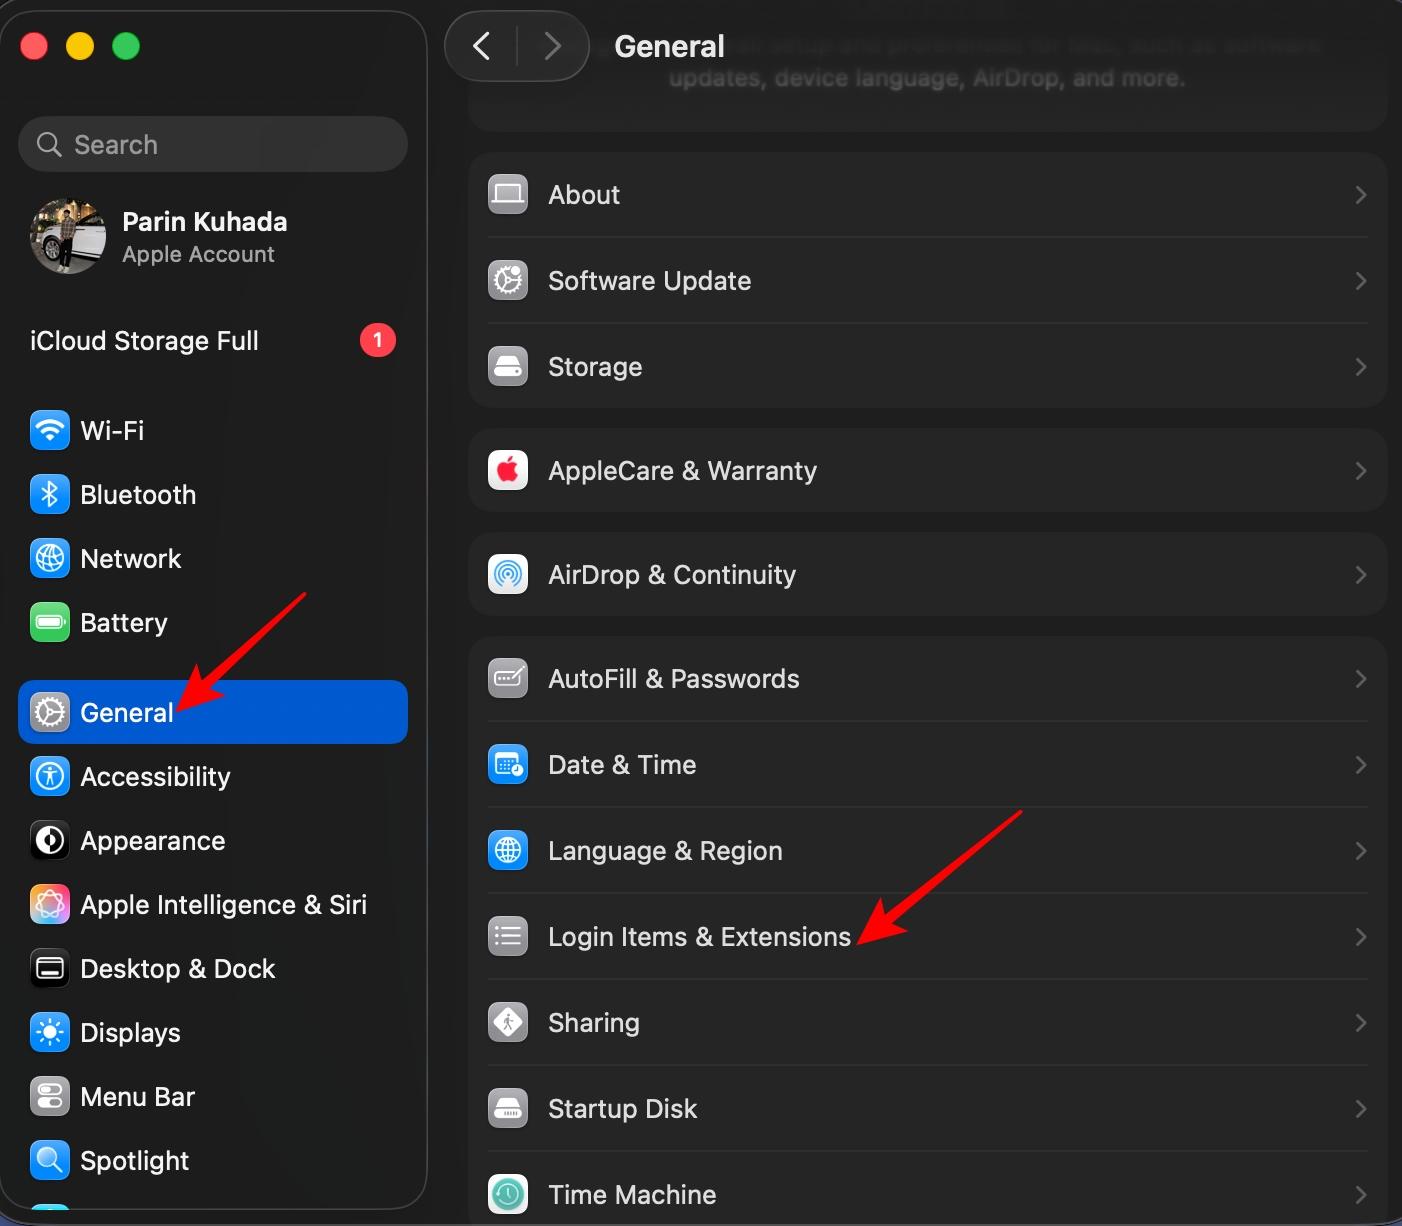Click the Time Machine row text
The height and width of the screenshot is (1226, 1402).
[x=632, y=1195]
